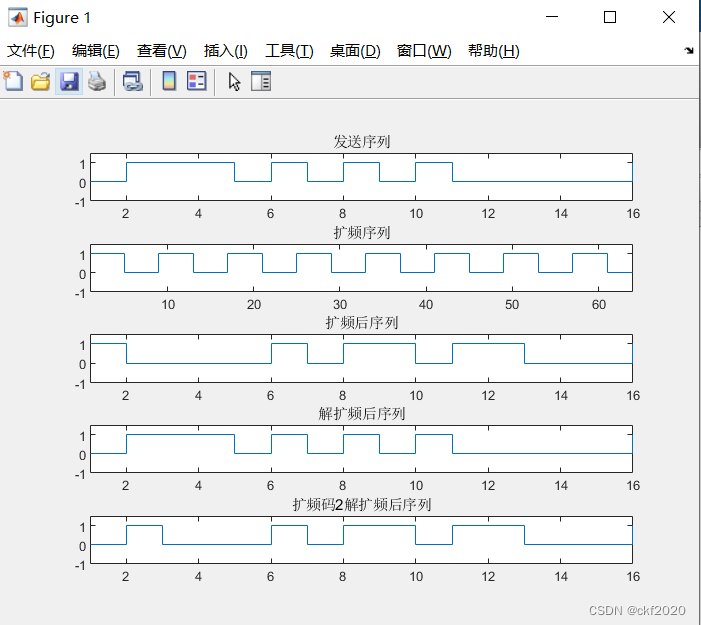Open the 查看(V) menu
The width and height of the screenshot is (701, 625).
[162, 51]
